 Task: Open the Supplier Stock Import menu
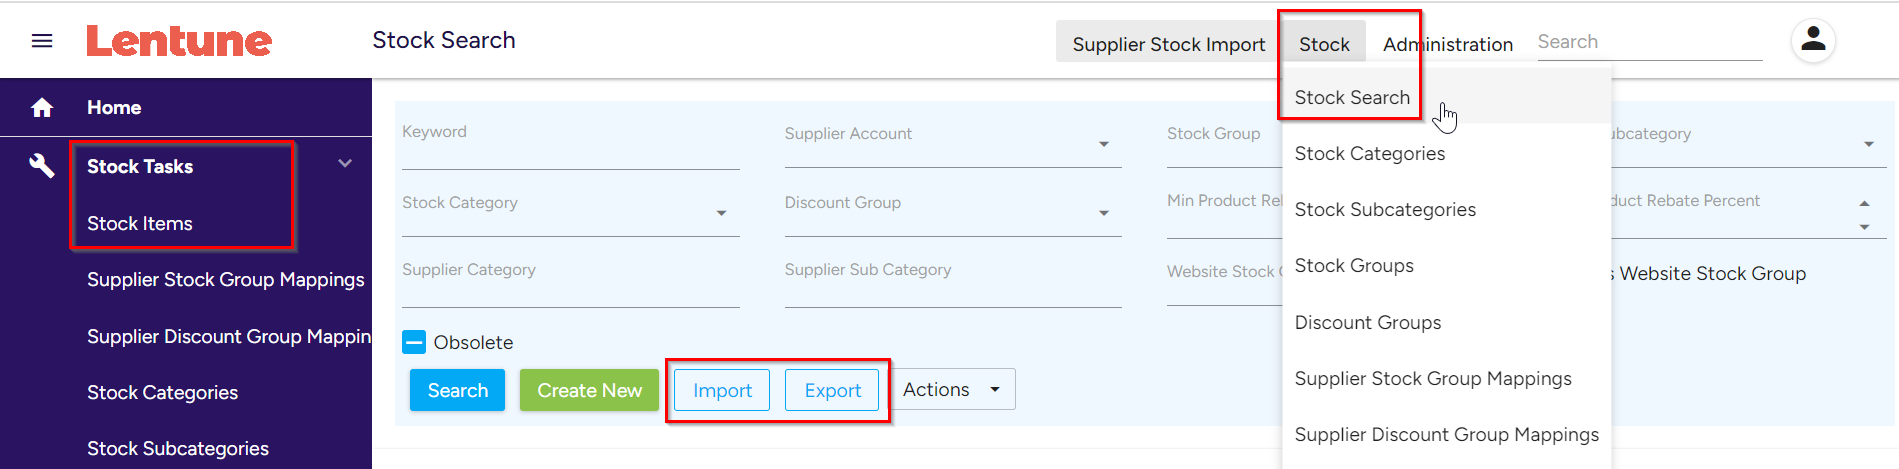[1168, 44]
